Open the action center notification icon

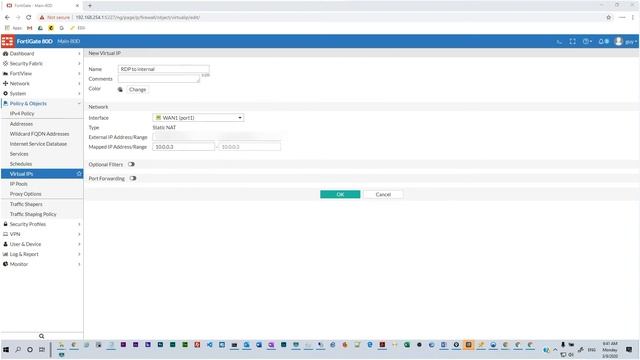point(629,350)
